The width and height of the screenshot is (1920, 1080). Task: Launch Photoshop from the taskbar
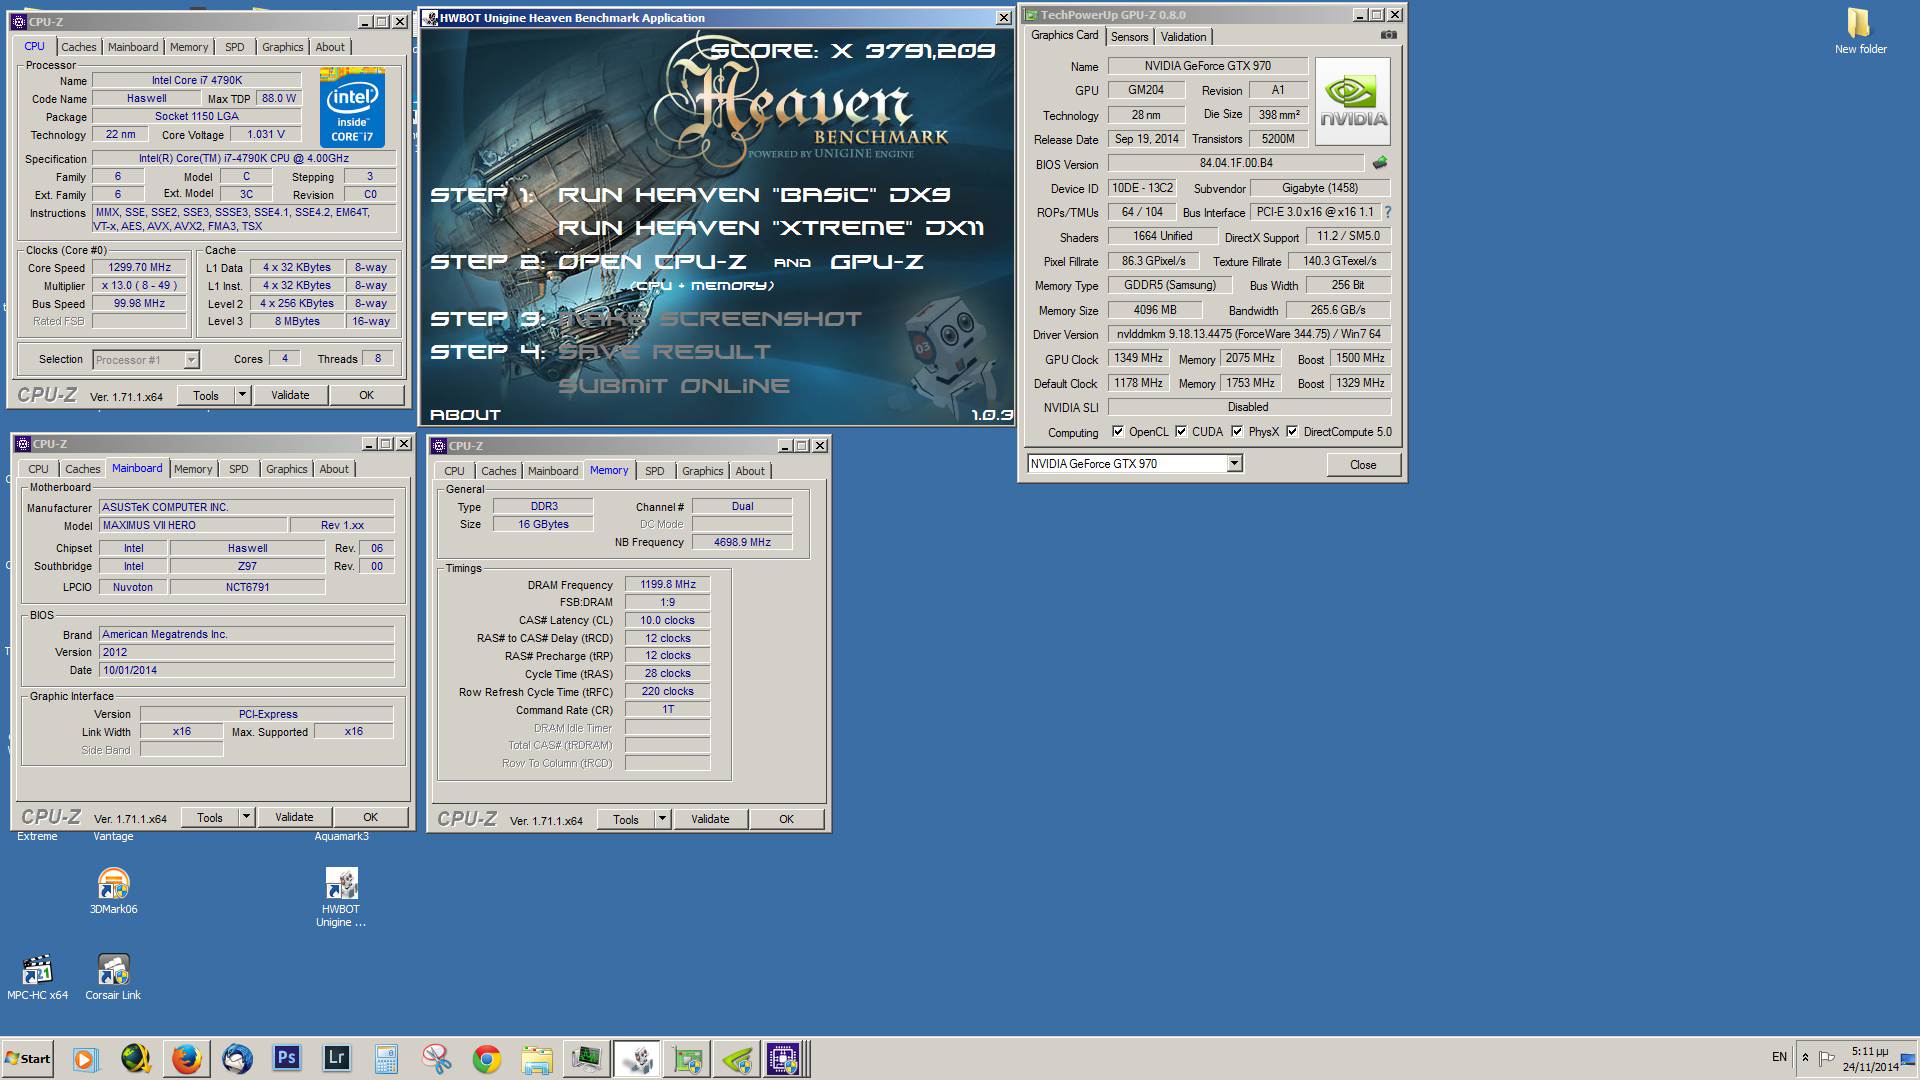tap(287, 1058)
